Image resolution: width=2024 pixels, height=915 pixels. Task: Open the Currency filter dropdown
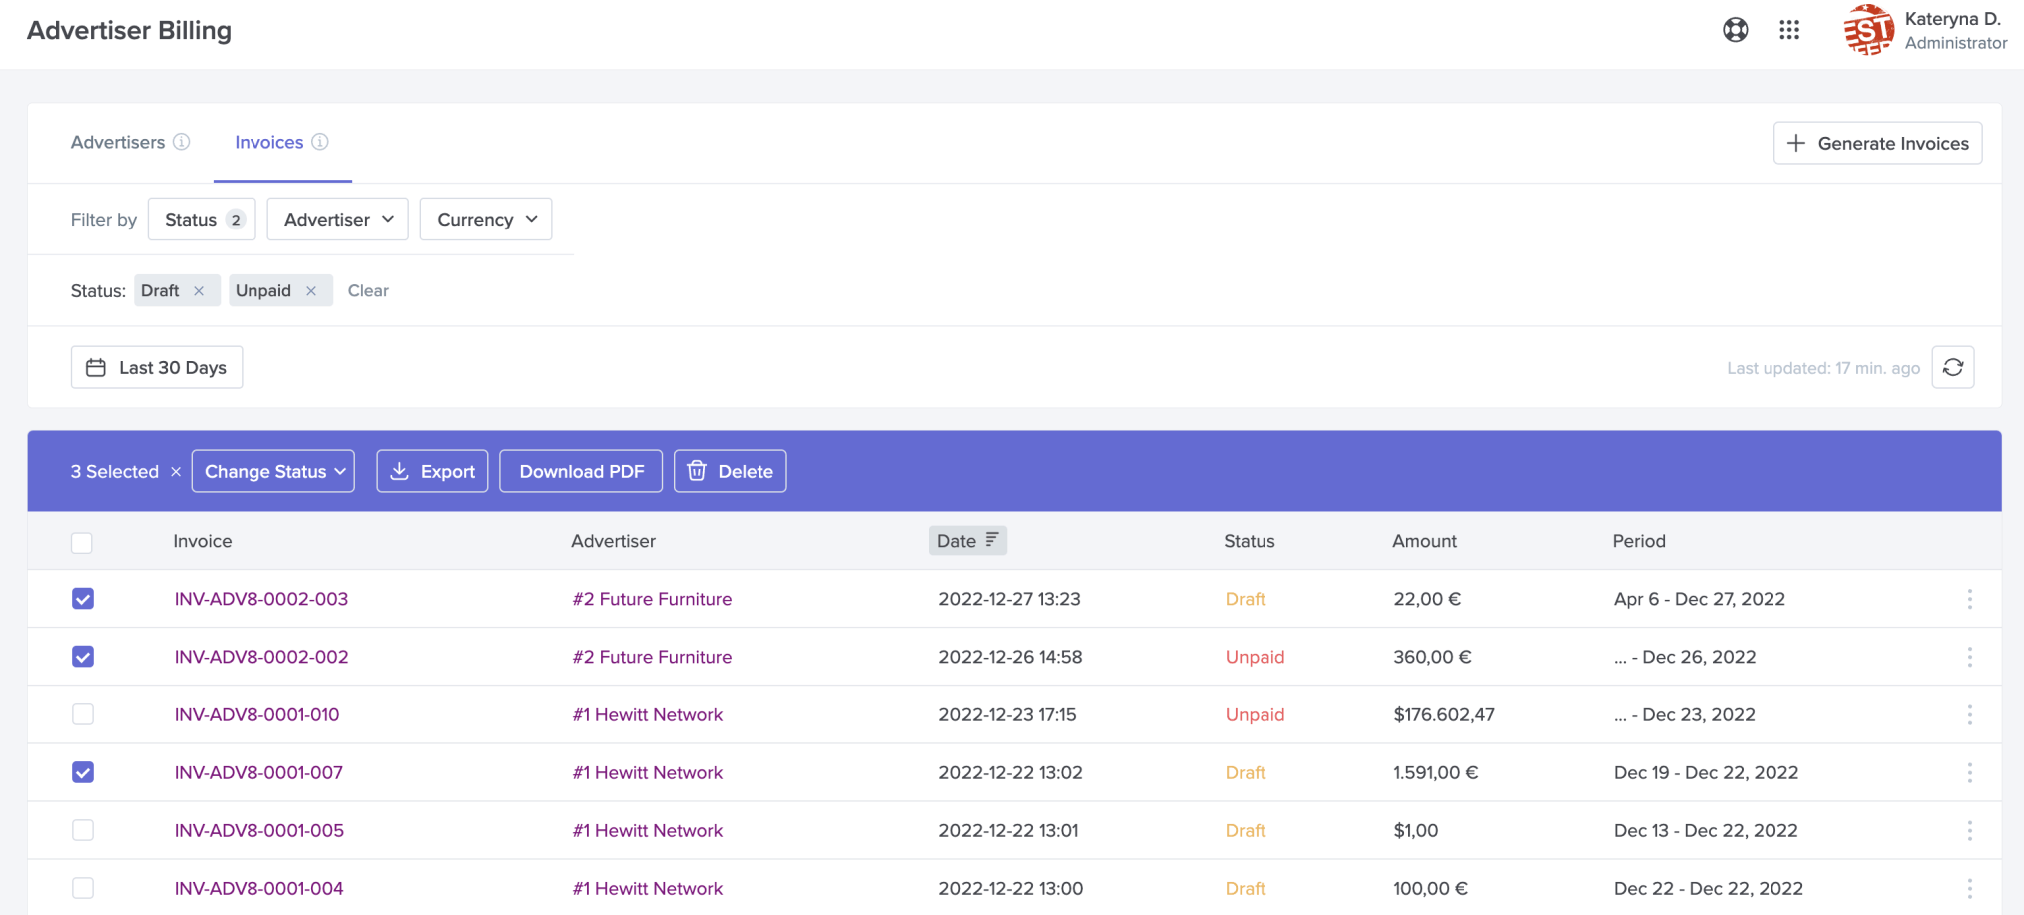(x=486, y=219)
